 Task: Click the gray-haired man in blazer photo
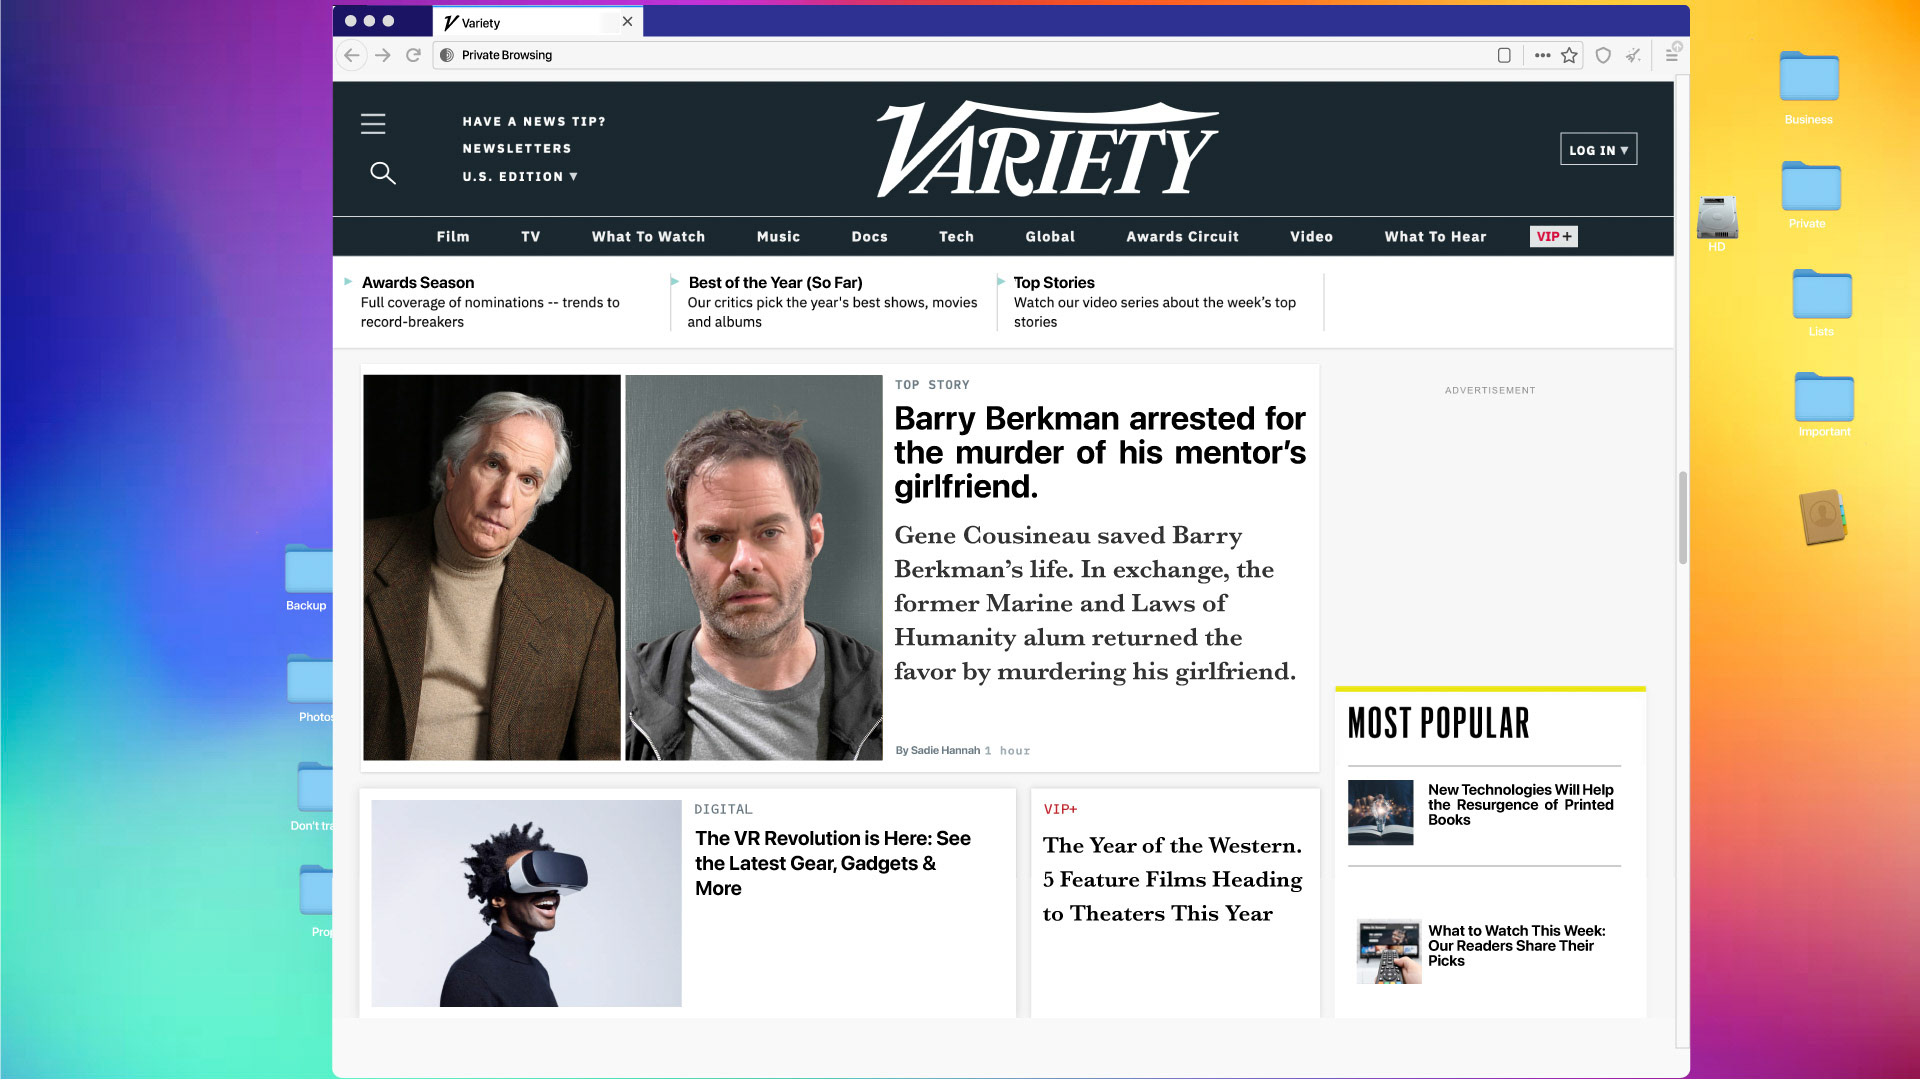coord(492,568)
